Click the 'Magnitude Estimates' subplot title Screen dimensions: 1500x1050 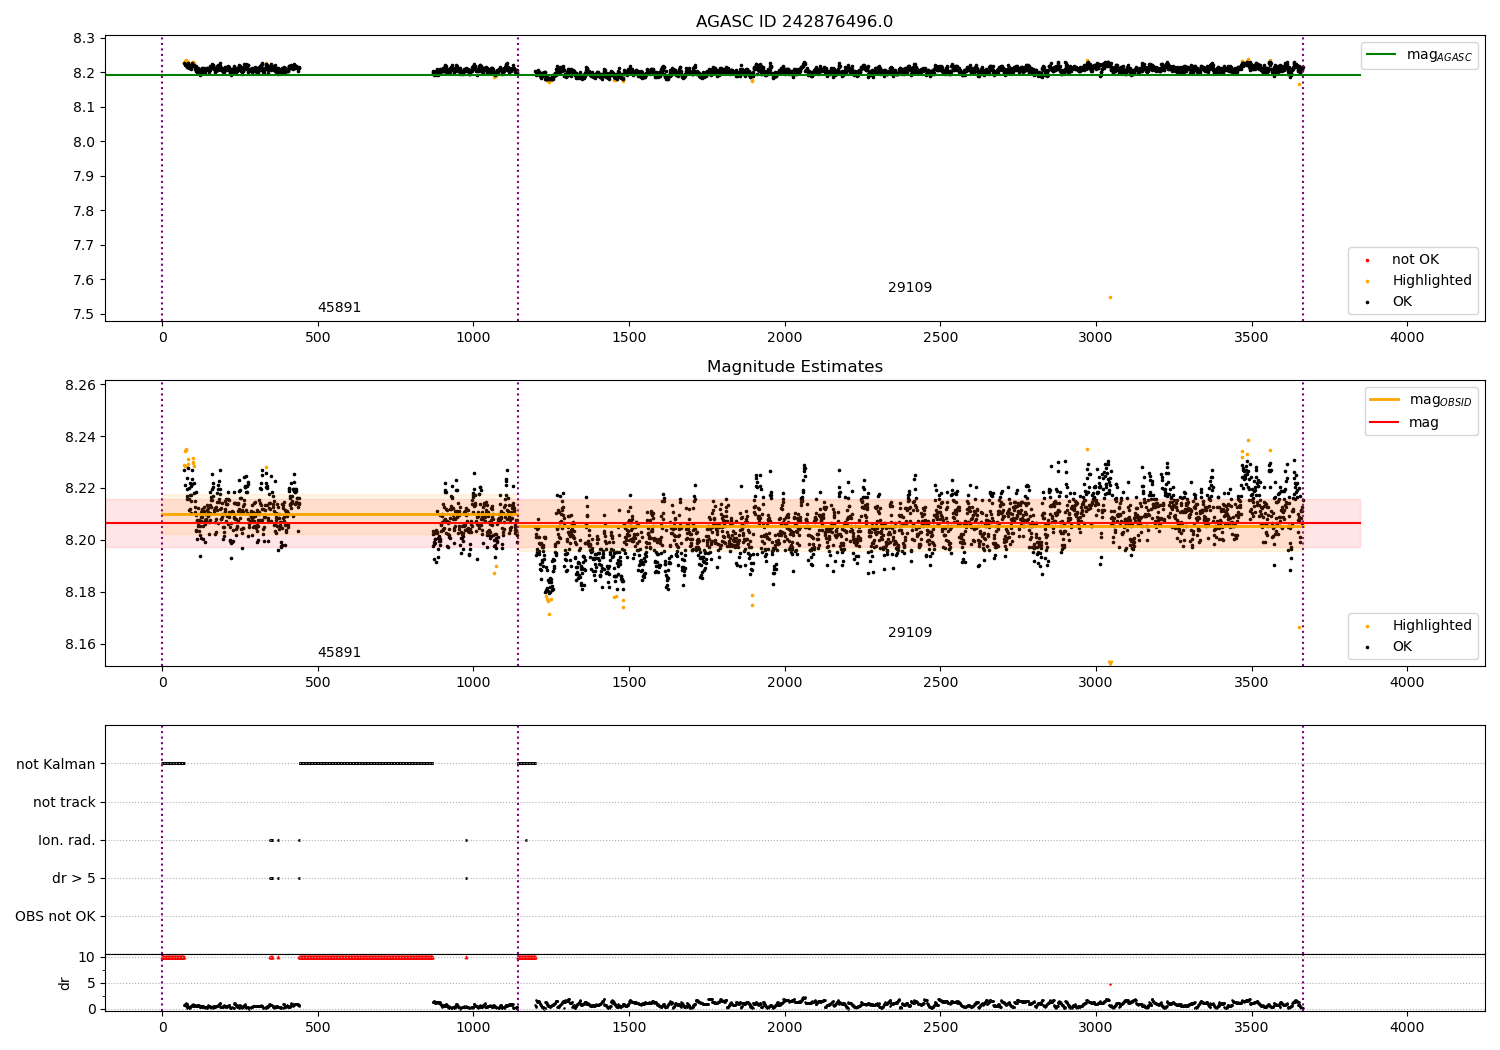click(794, 367)
